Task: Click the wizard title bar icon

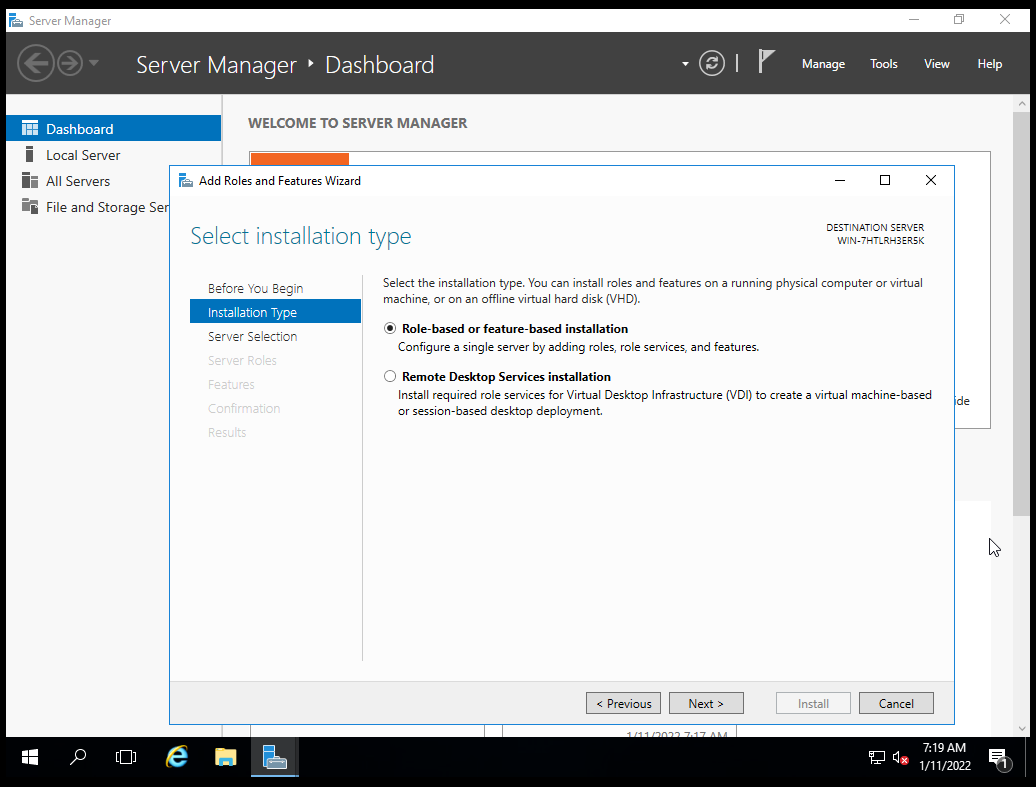Action: (x=186, y=180)
